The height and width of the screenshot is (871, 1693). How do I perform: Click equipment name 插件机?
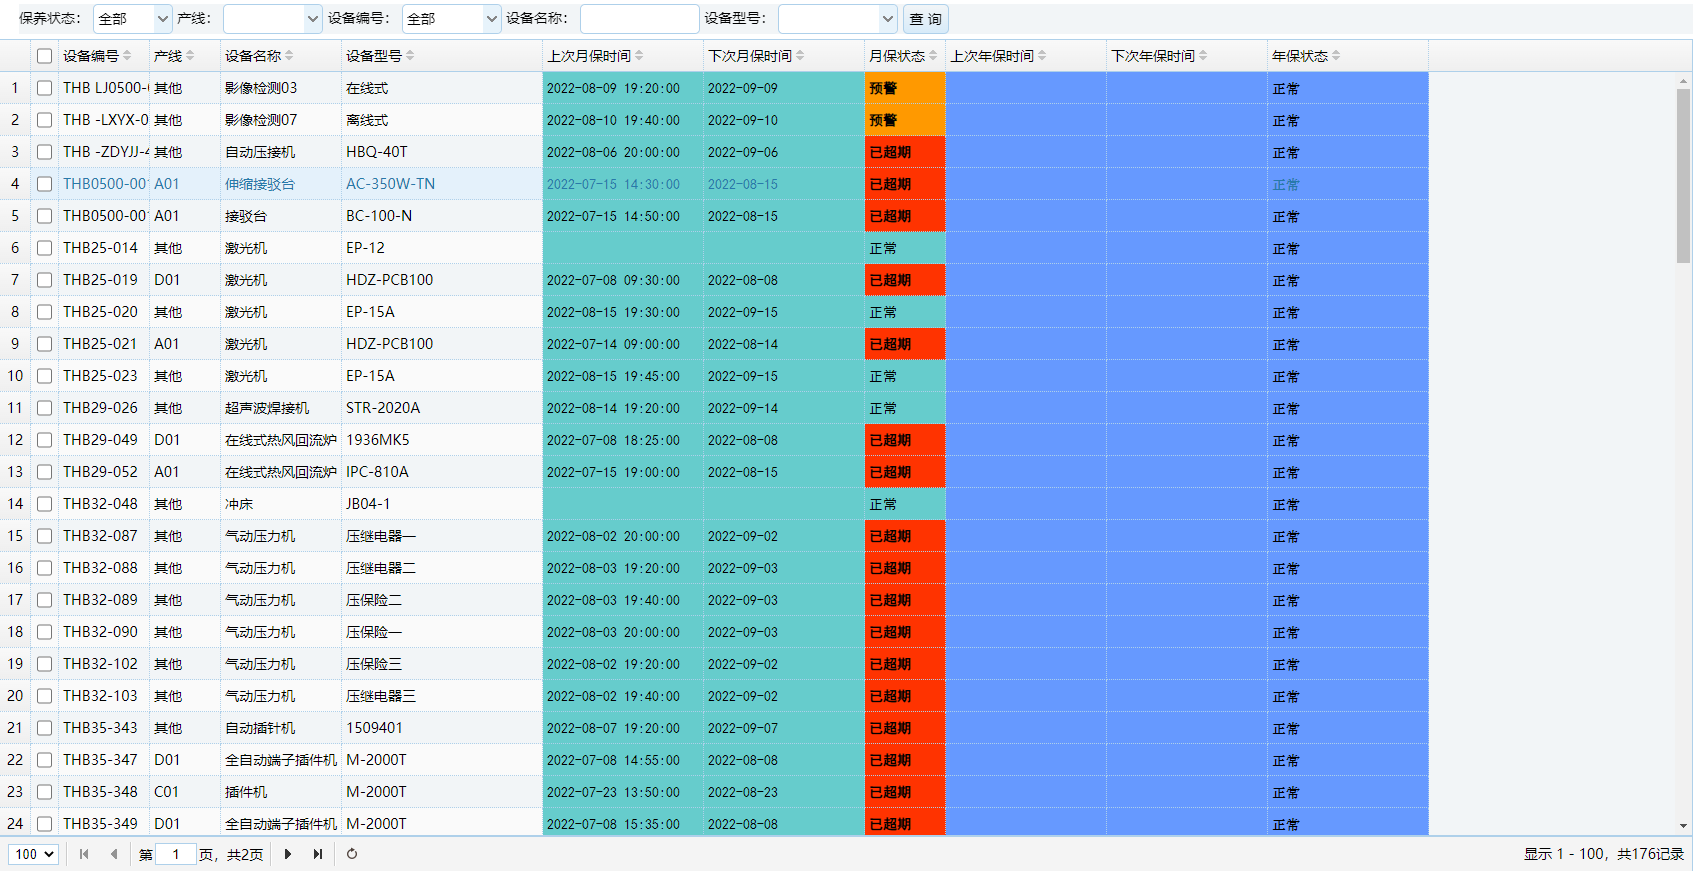tap(246, 792)
